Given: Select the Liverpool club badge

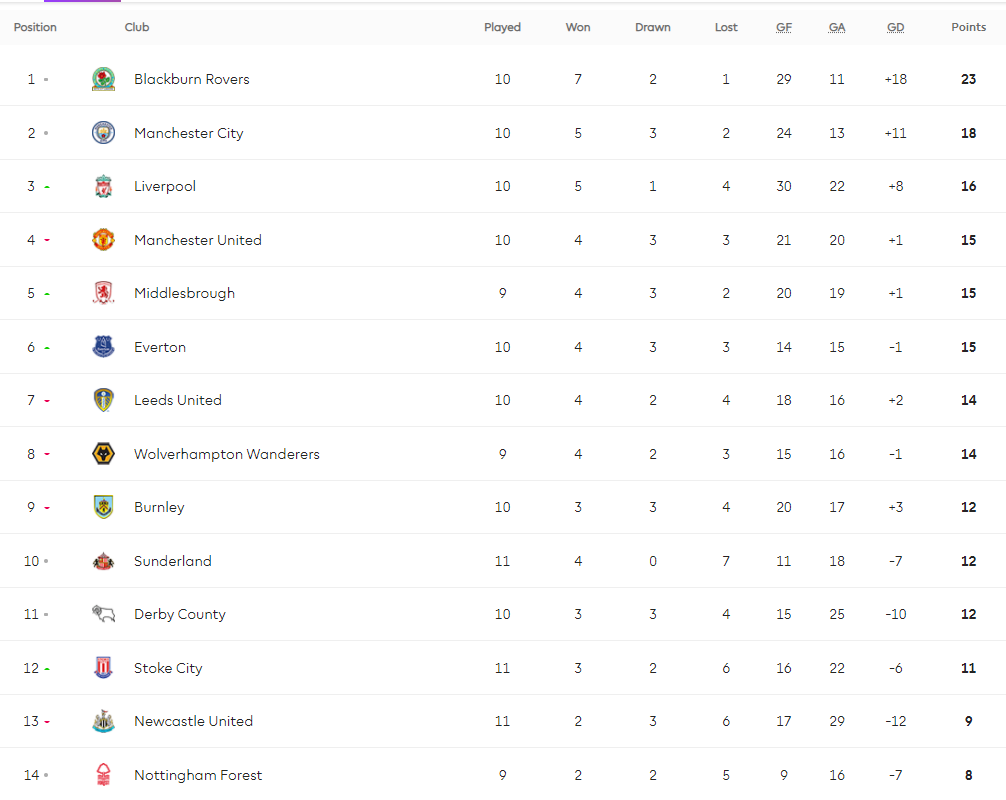Looking at the screenshot, I should click(103, 186).
